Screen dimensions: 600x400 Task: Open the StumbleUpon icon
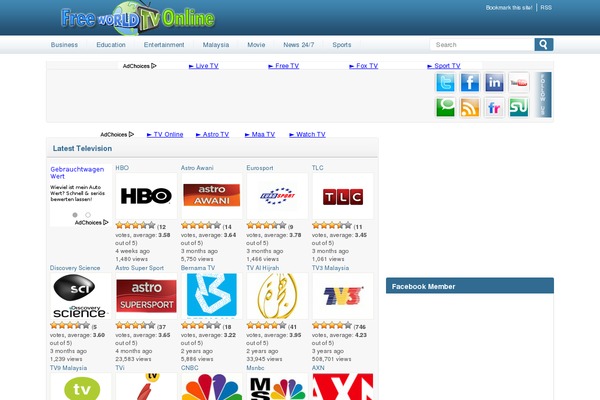click(x=519, y=107)
